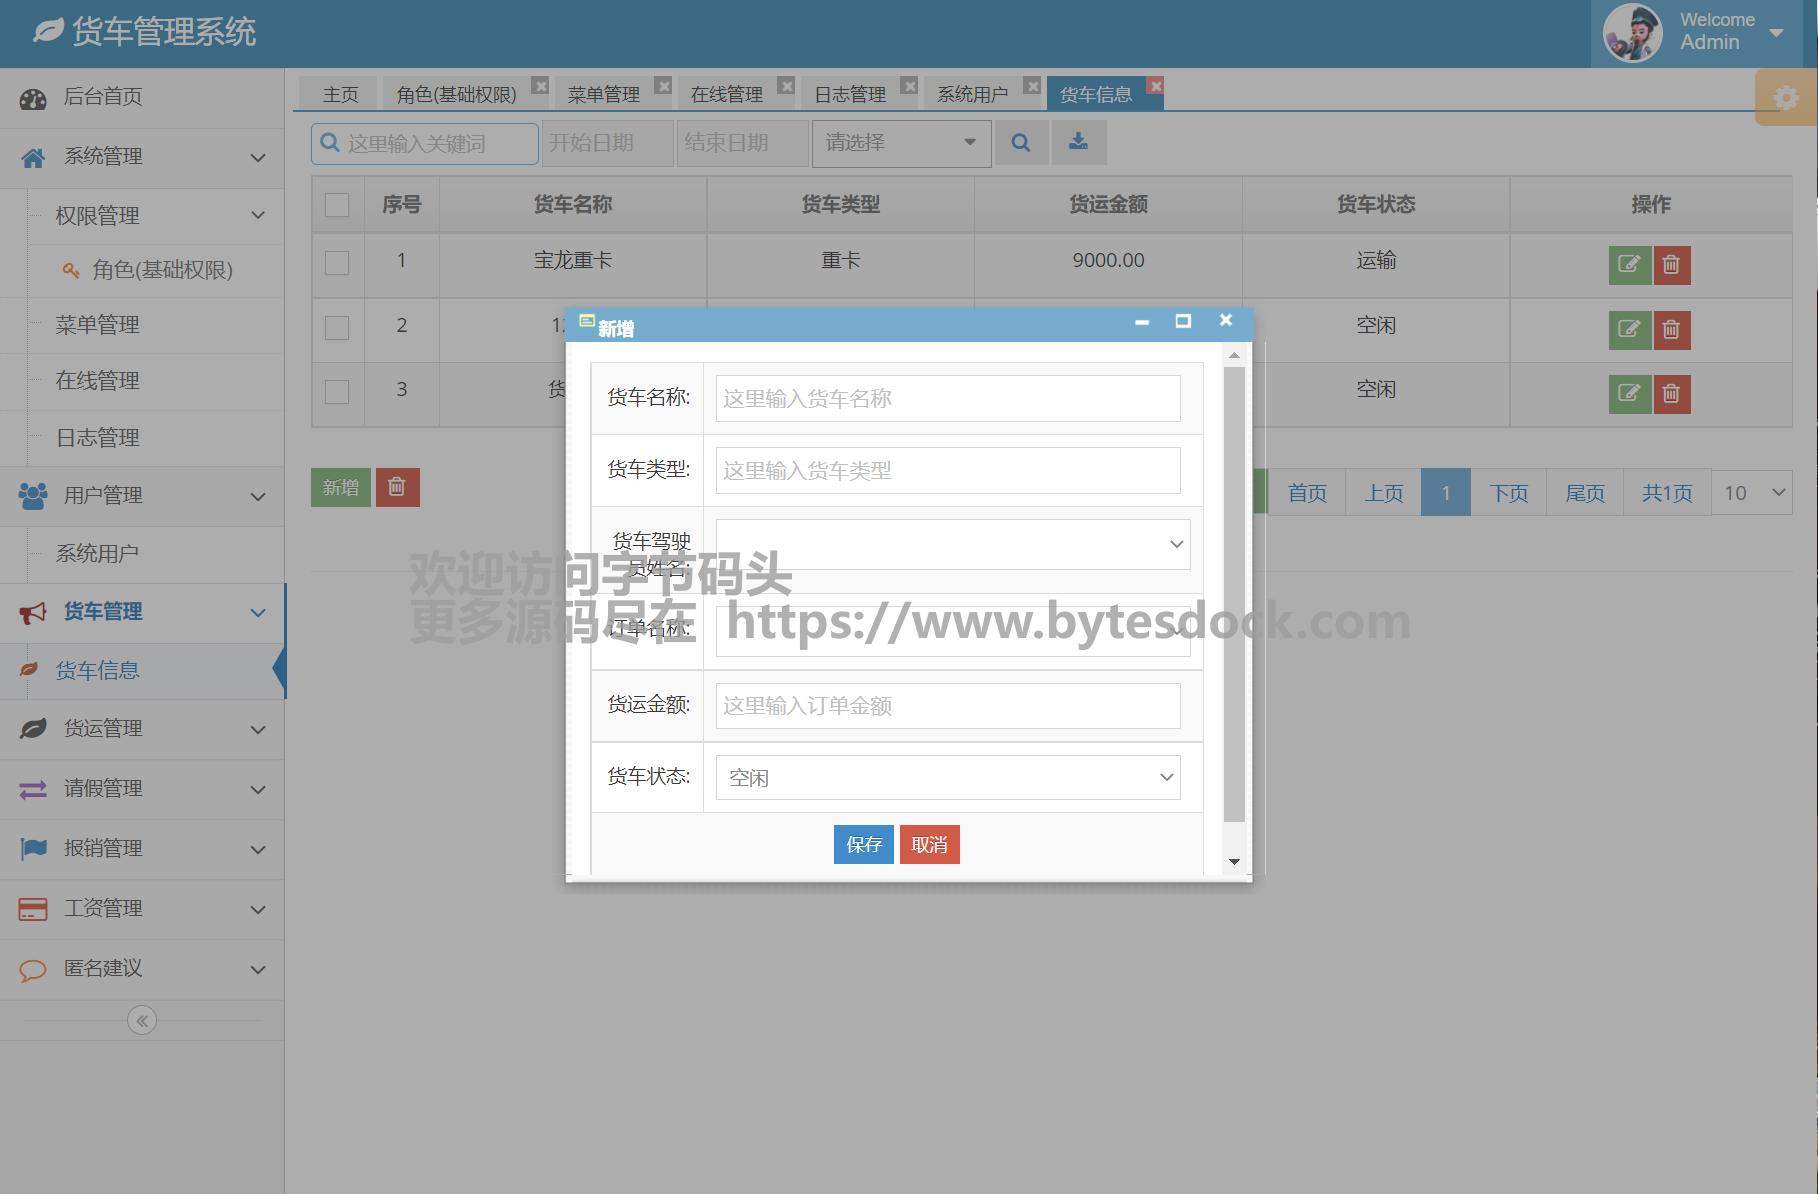Click the blue 保存 button
The image size is (1818, 1194).
coord(863,845)
